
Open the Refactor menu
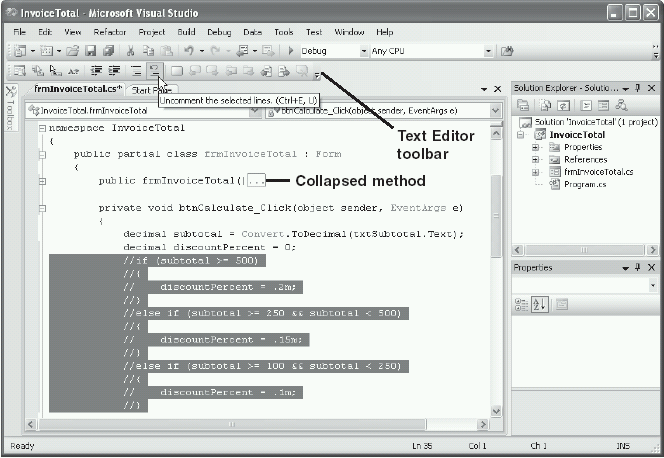[x=110, y=32]
